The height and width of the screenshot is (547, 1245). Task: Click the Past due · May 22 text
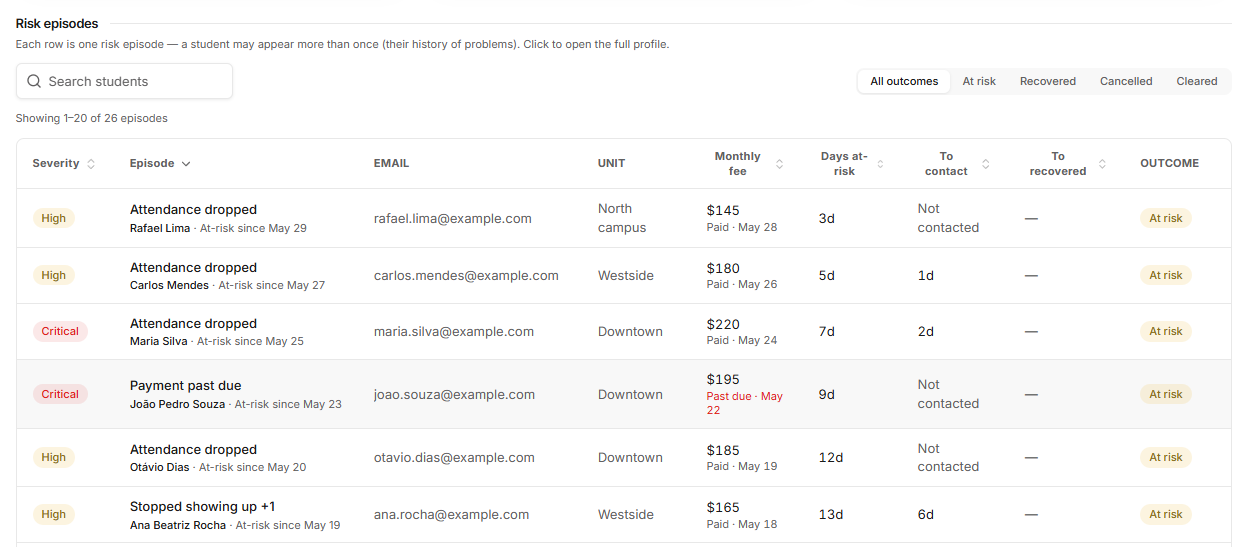744,403
